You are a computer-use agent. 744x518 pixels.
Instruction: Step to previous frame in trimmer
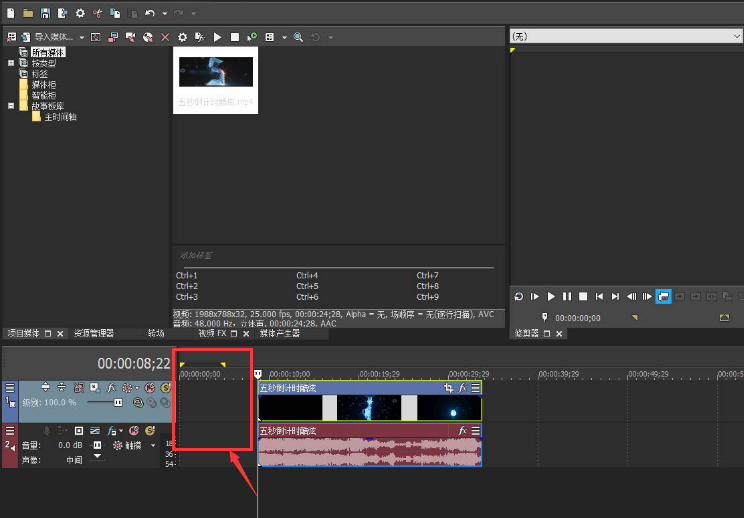[x=632, y=296]
